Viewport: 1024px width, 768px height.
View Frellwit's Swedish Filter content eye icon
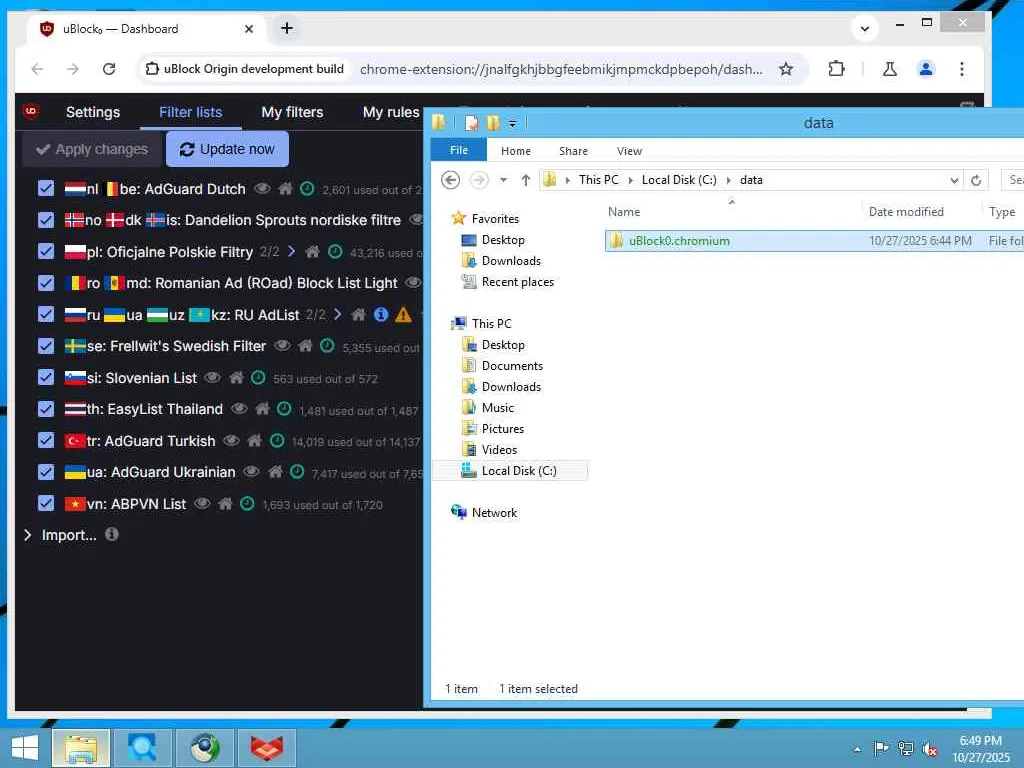pyautogui.click(x=282, y=345)
